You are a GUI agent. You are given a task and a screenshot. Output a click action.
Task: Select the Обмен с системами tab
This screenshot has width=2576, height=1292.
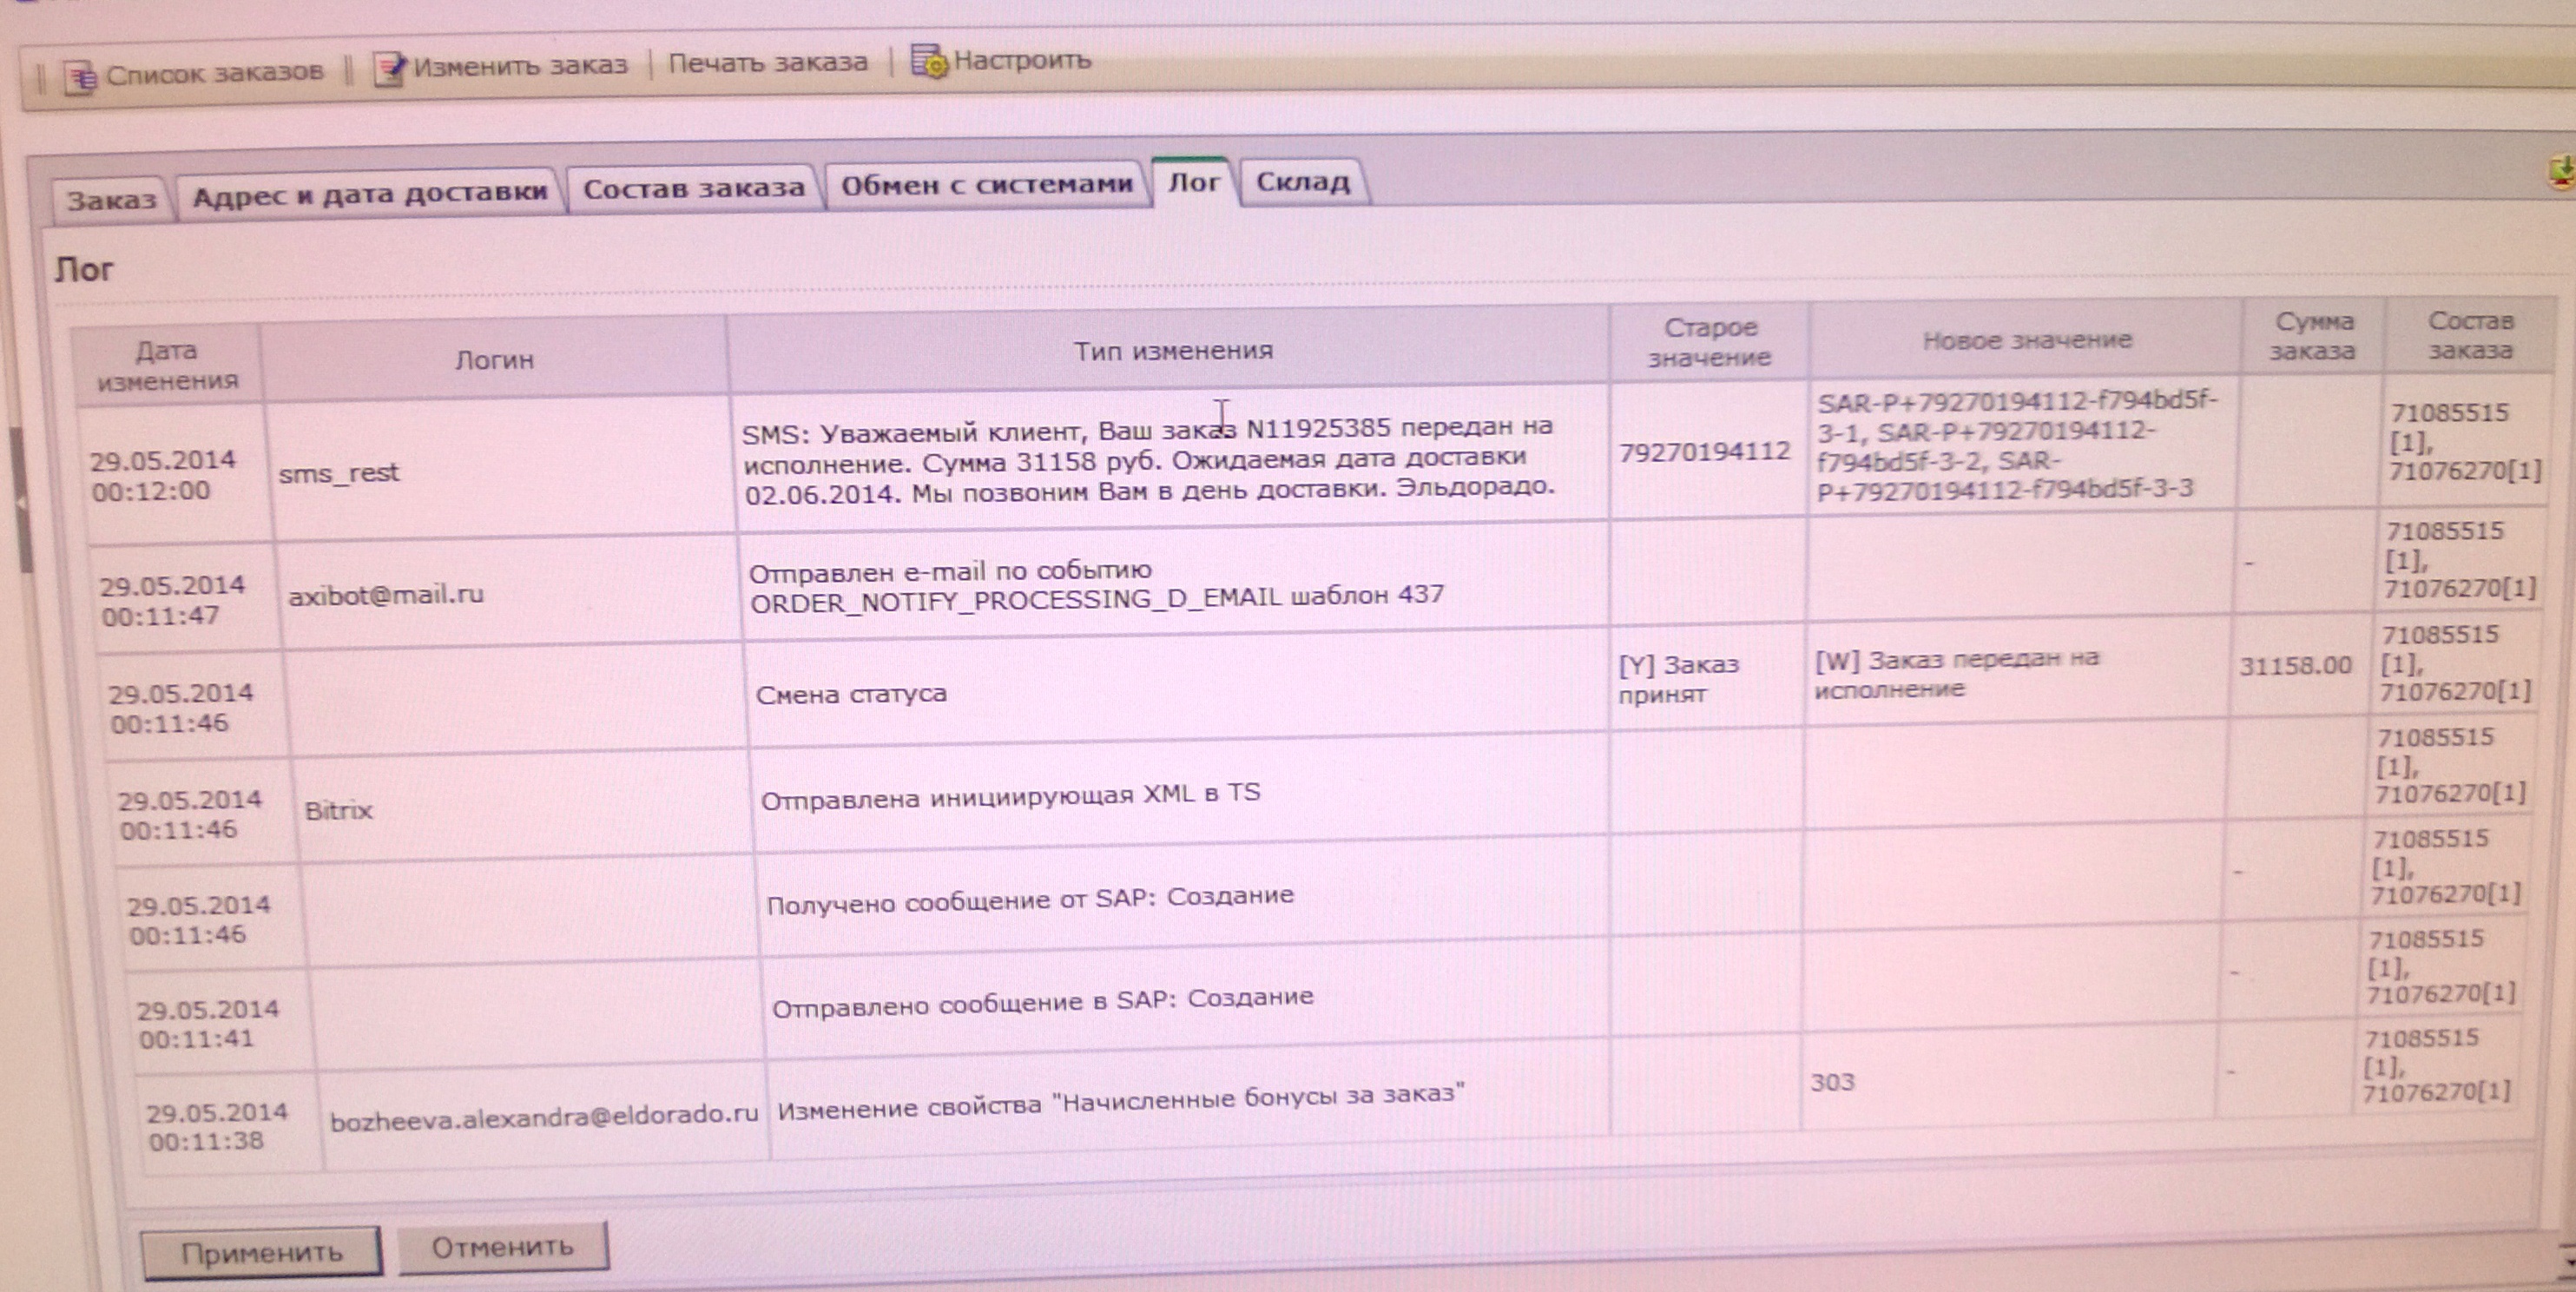pos(986,185)
